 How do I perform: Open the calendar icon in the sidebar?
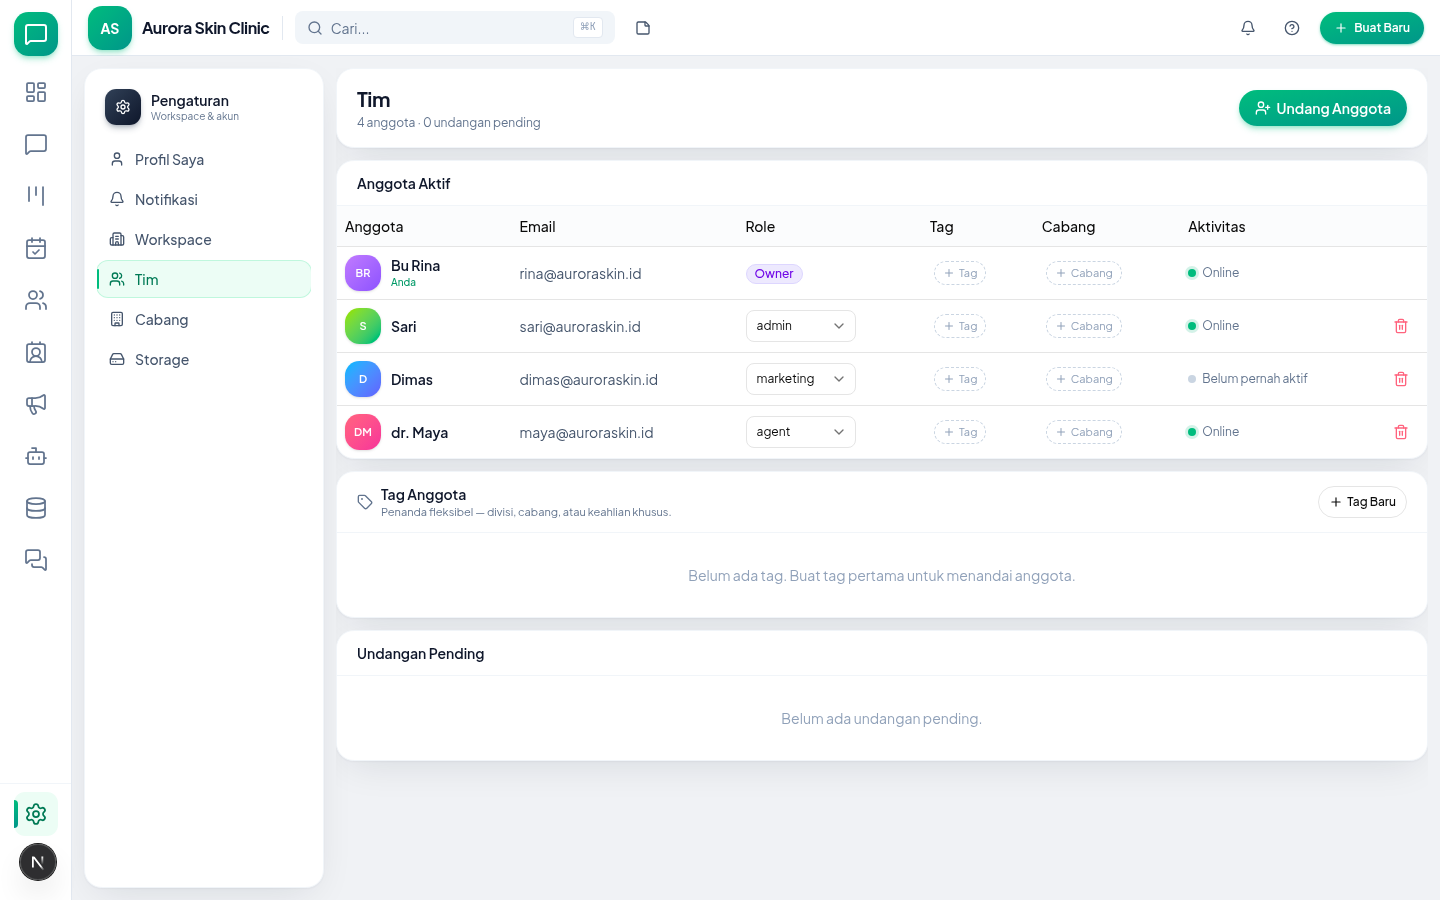(36, 248)
